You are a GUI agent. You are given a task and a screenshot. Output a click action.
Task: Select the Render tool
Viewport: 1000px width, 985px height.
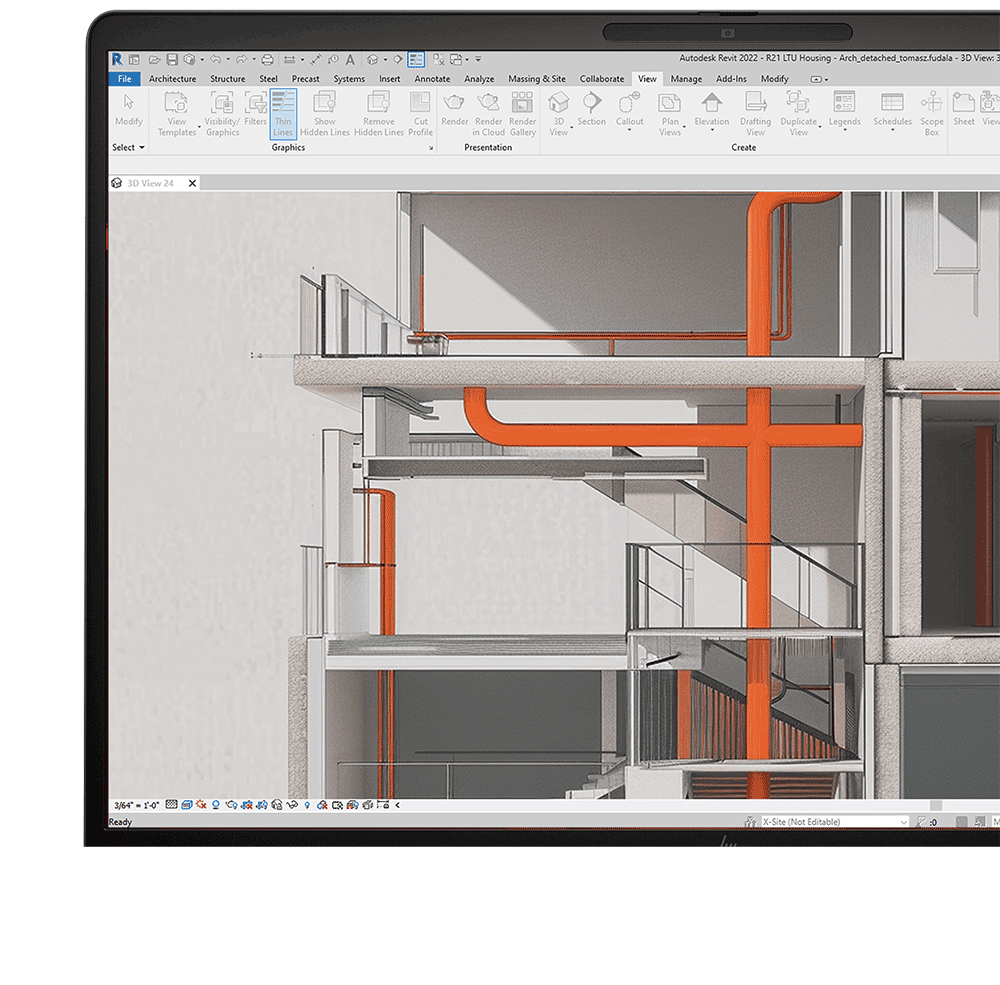click(454, 110)
